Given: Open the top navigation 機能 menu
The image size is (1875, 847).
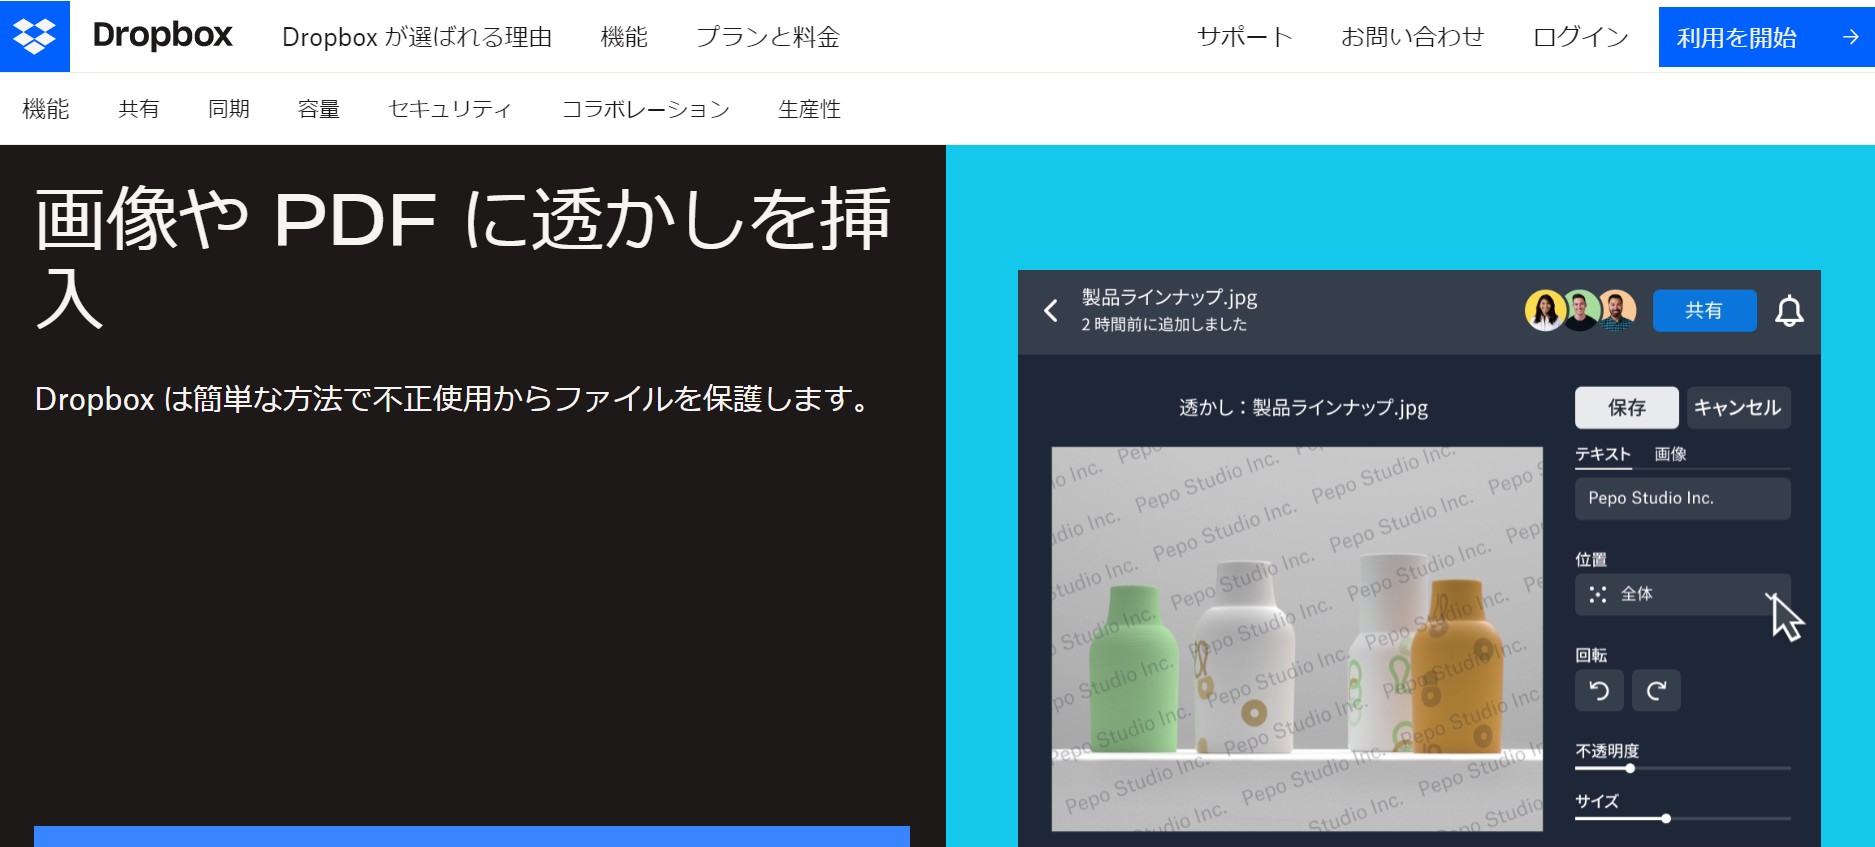Looking at the screenshot, I should 624,37.
